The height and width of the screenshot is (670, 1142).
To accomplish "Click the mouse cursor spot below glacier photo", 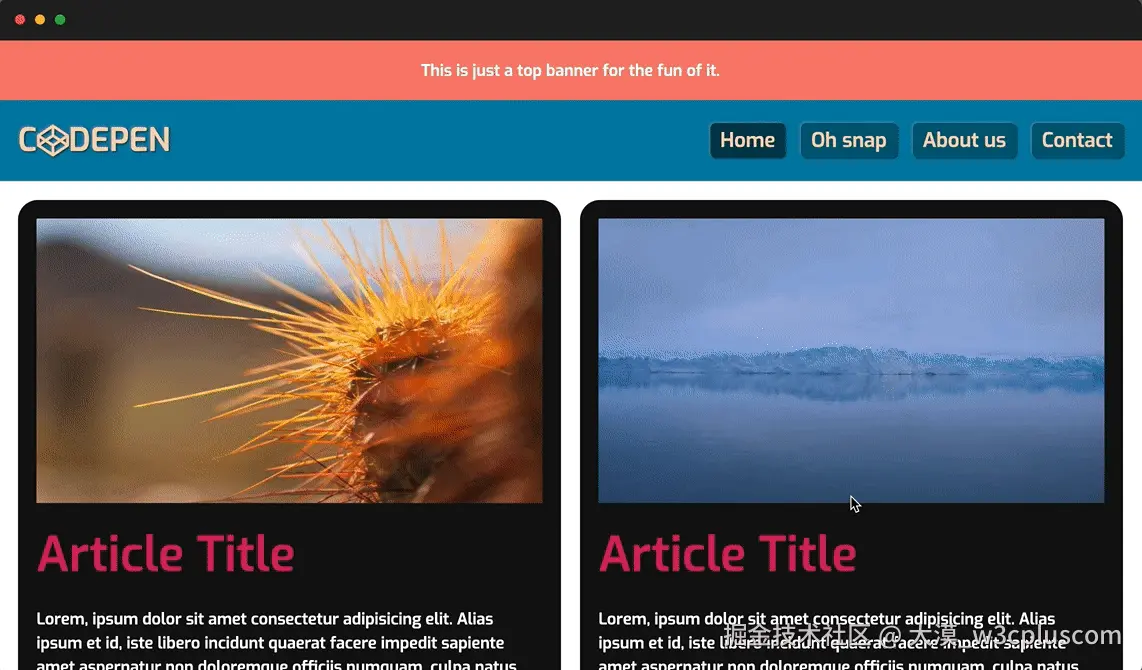I will click(x=854, y=503).
